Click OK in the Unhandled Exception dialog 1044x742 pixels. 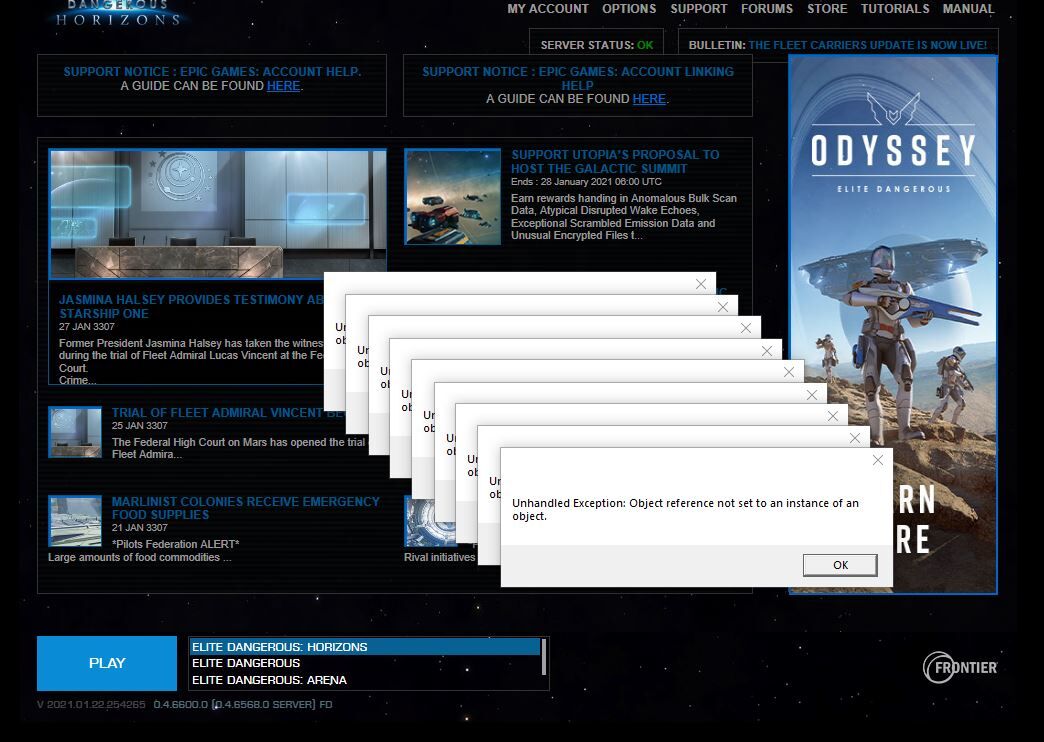coord(840,565)
